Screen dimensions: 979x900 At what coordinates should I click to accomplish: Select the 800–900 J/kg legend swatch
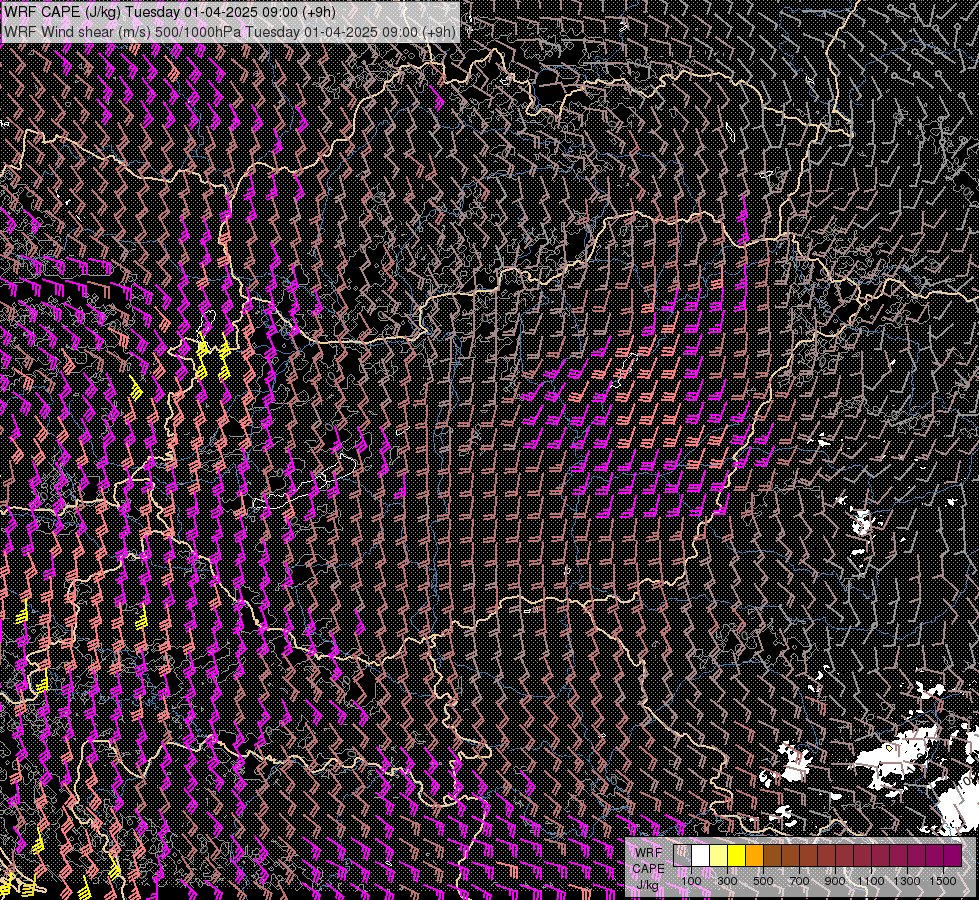(827, 856)
